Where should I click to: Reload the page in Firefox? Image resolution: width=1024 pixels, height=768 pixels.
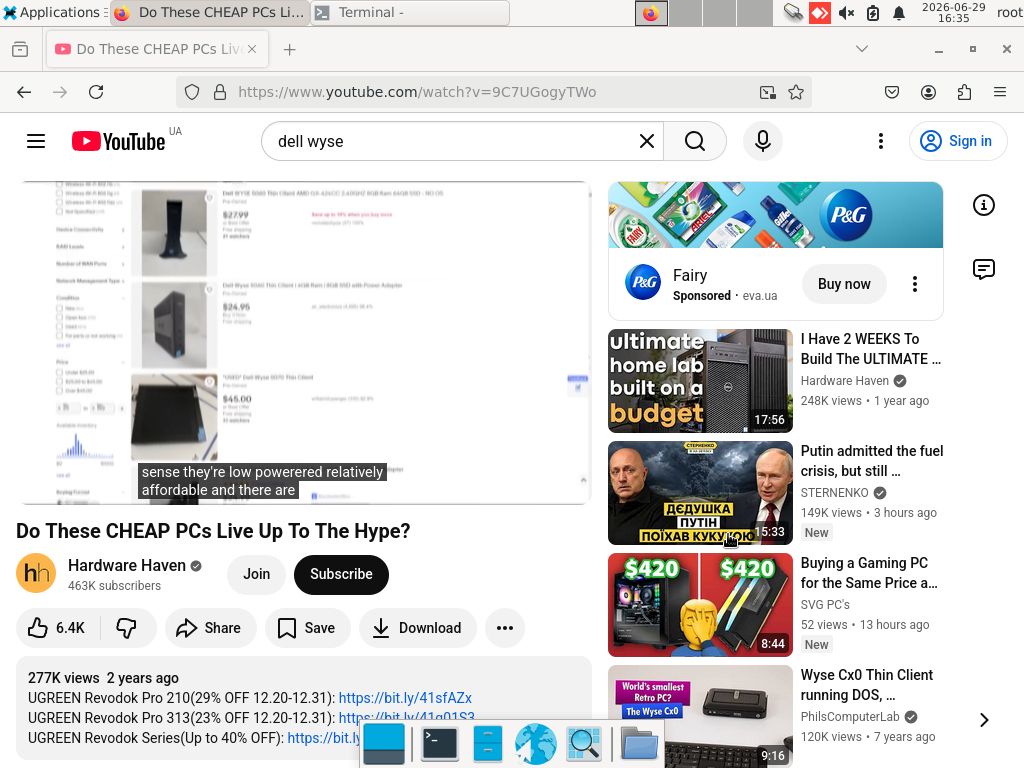tap(96, 92)
